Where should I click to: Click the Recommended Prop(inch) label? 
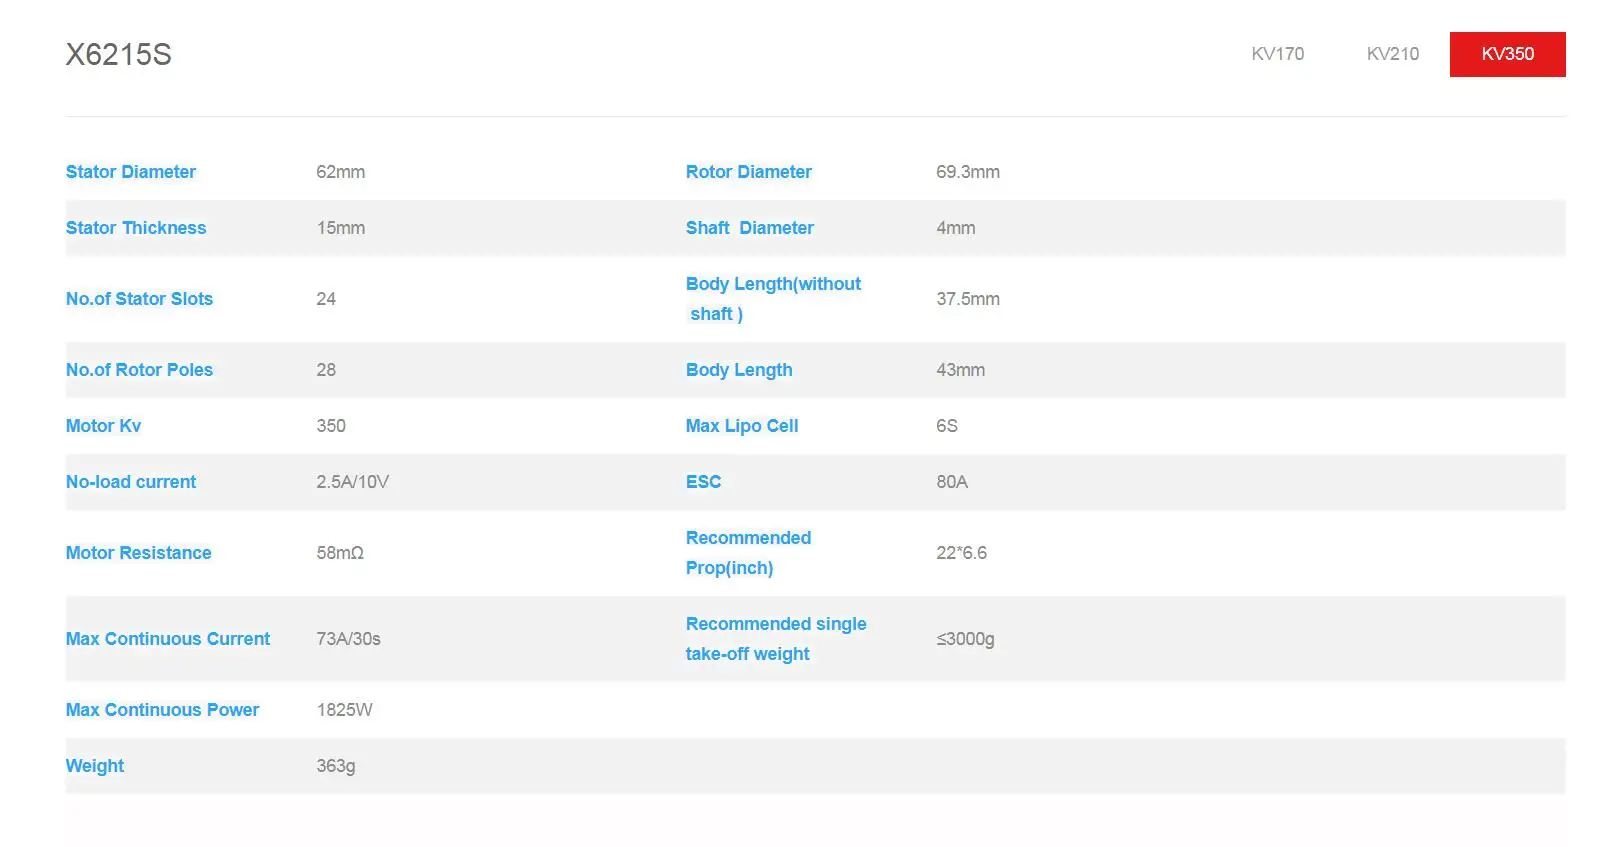tap(748, 553)
